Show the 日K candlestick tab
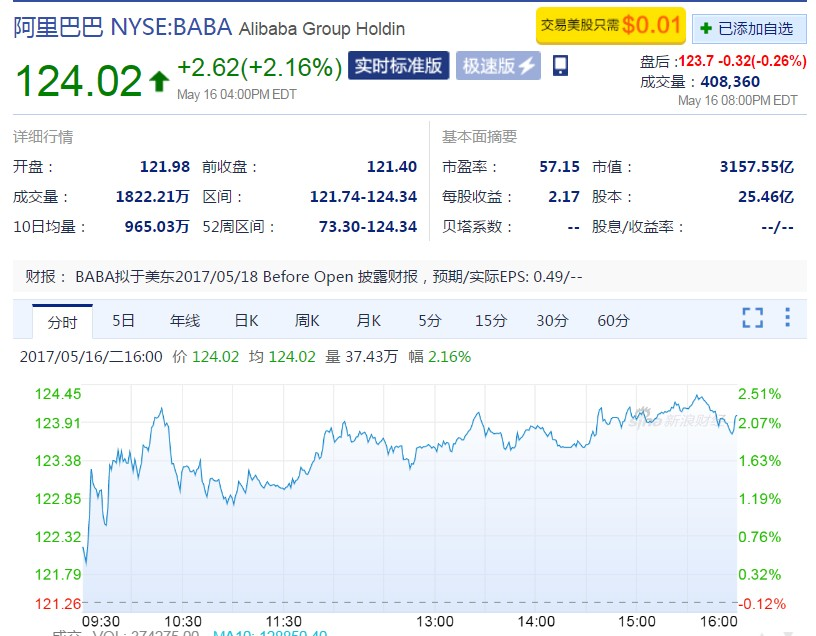Screen dimensions: 816x636 (246, 321)
